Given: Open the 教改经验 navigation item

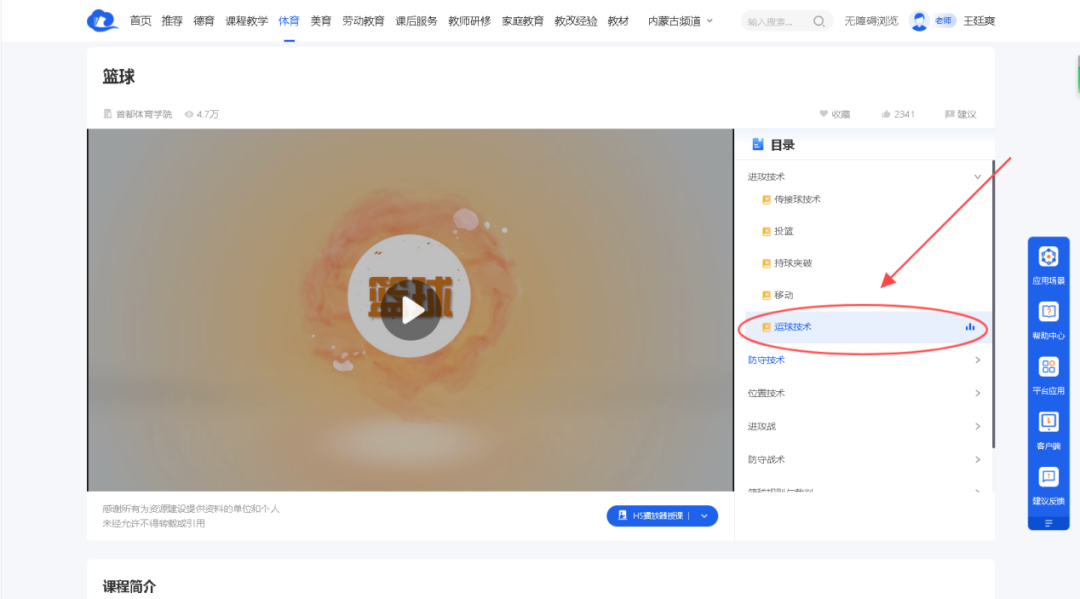Looking at the screenshot, I should [576, 21].
